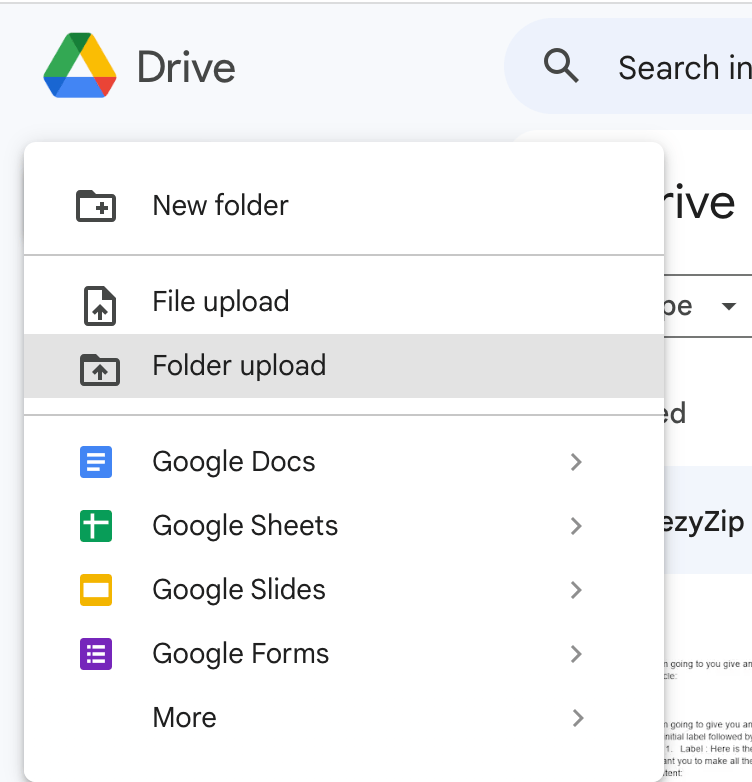Click the Drive title text
Image resolution: width=752 pixels, height=782 pixels.
186,67
